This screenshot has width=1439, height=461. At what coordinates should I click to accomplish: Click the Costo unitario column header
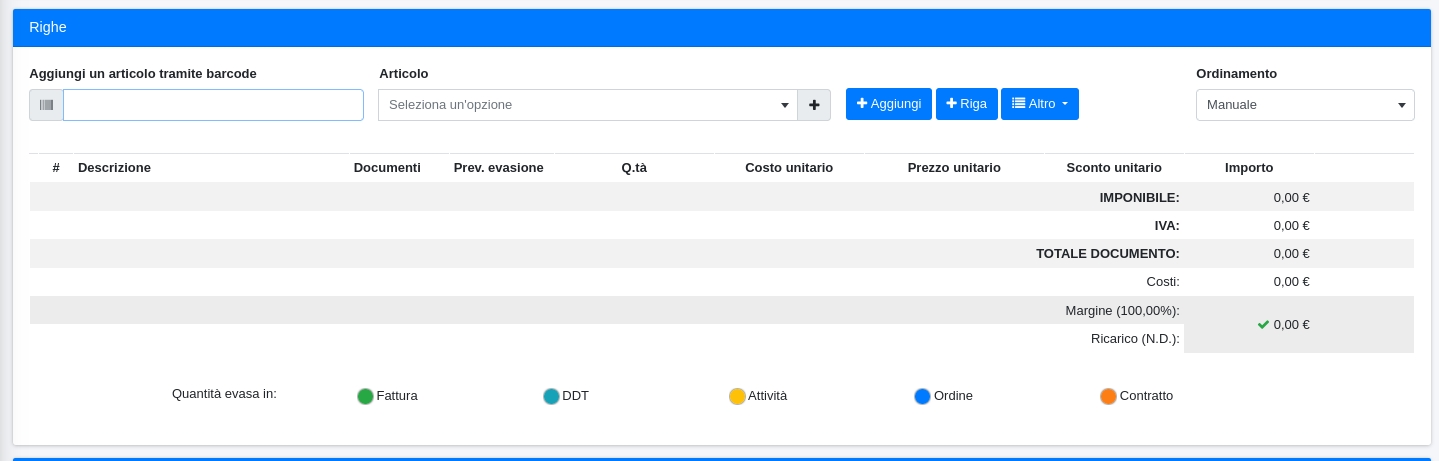(x=788, y=168)
